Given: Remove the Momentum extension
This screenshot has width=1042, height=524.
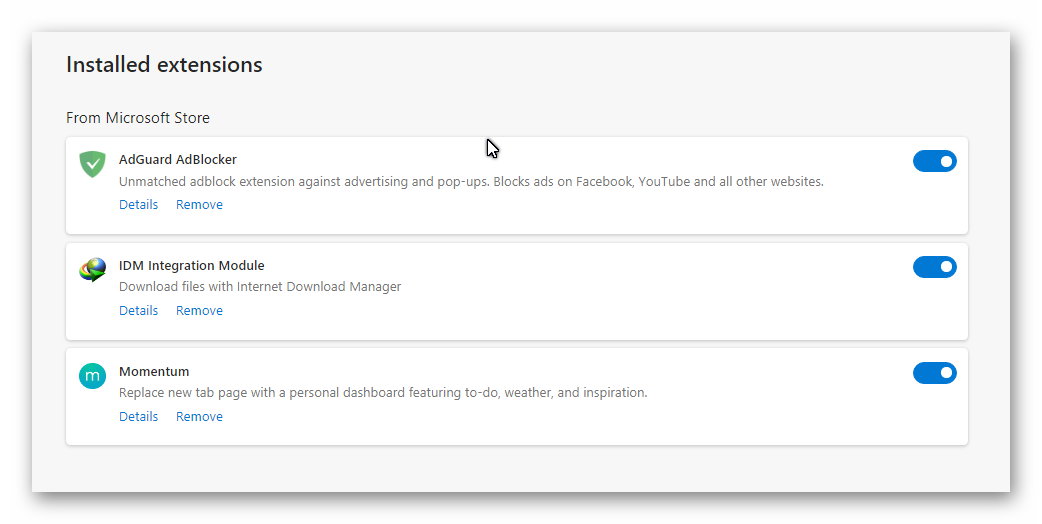Looking at the screenshot, I should (x=199, y=417).
